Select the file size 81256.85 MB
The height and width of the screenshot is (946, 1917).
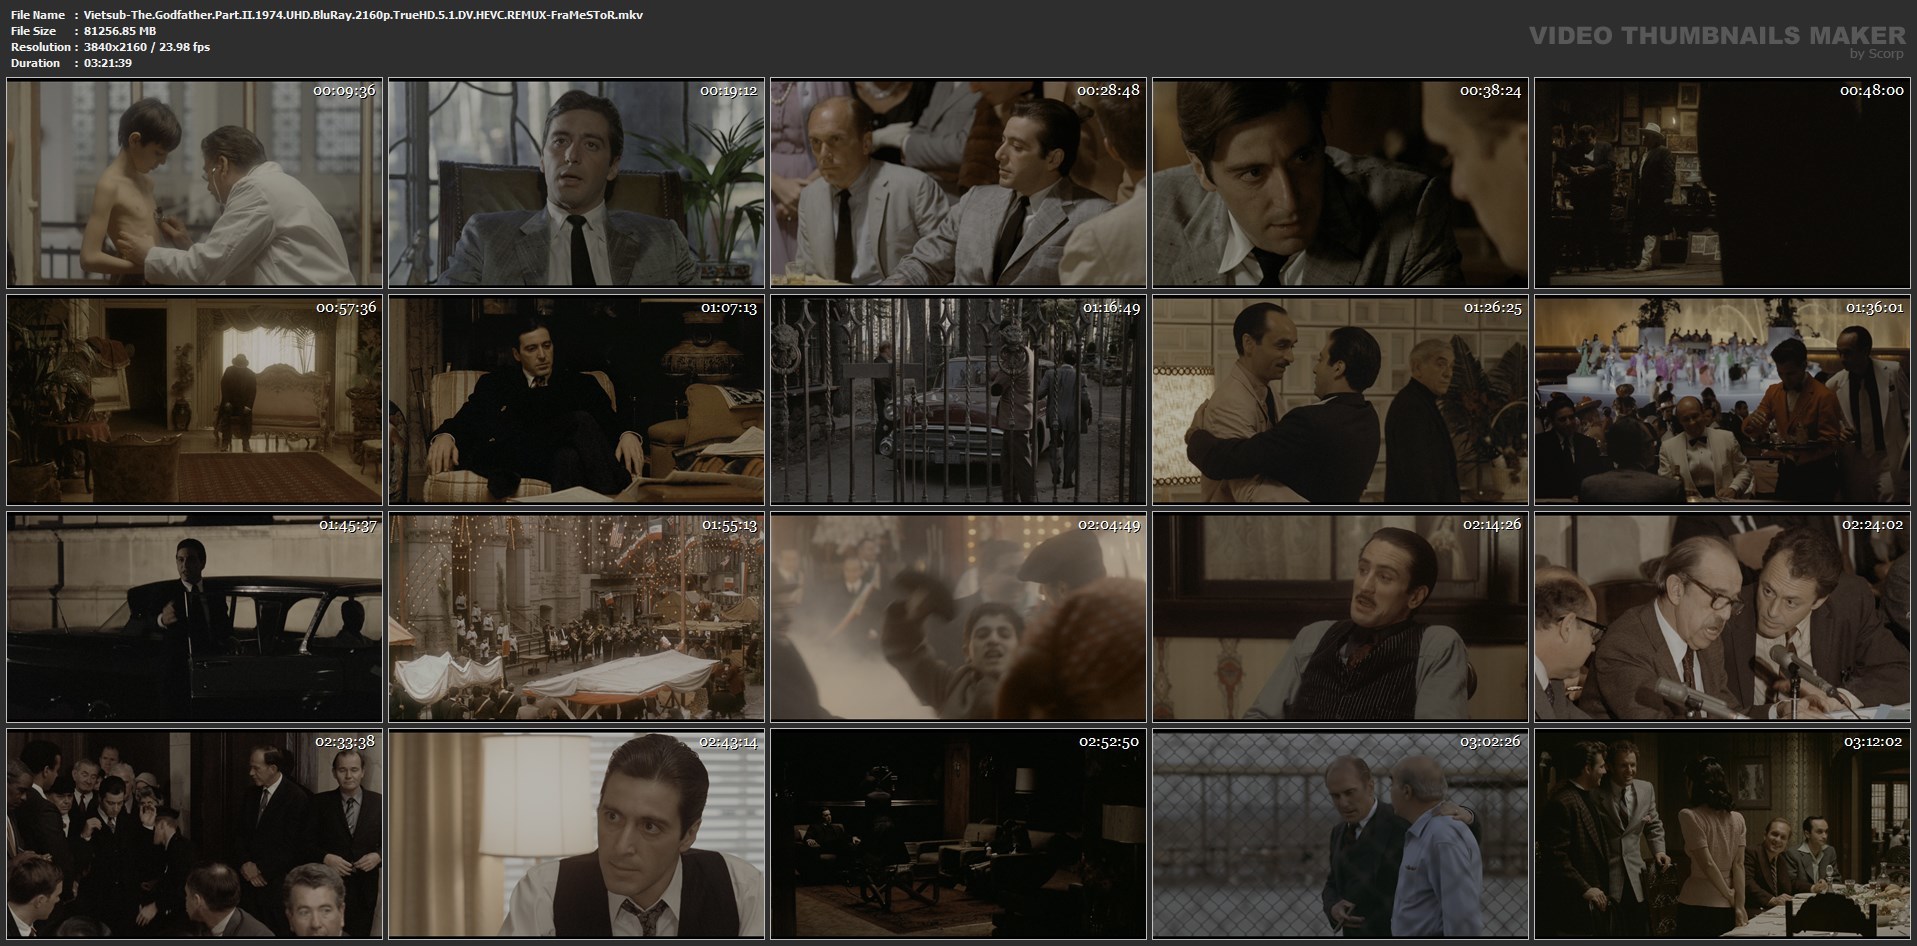(120, 31)
